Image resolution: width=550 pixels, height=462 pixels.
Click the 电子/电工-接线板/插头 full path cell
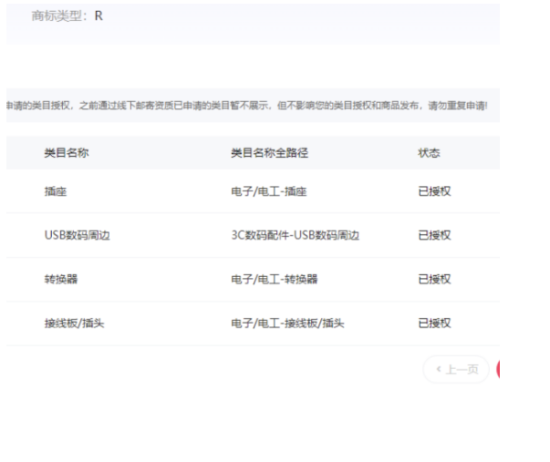click(x=288, y=323)
